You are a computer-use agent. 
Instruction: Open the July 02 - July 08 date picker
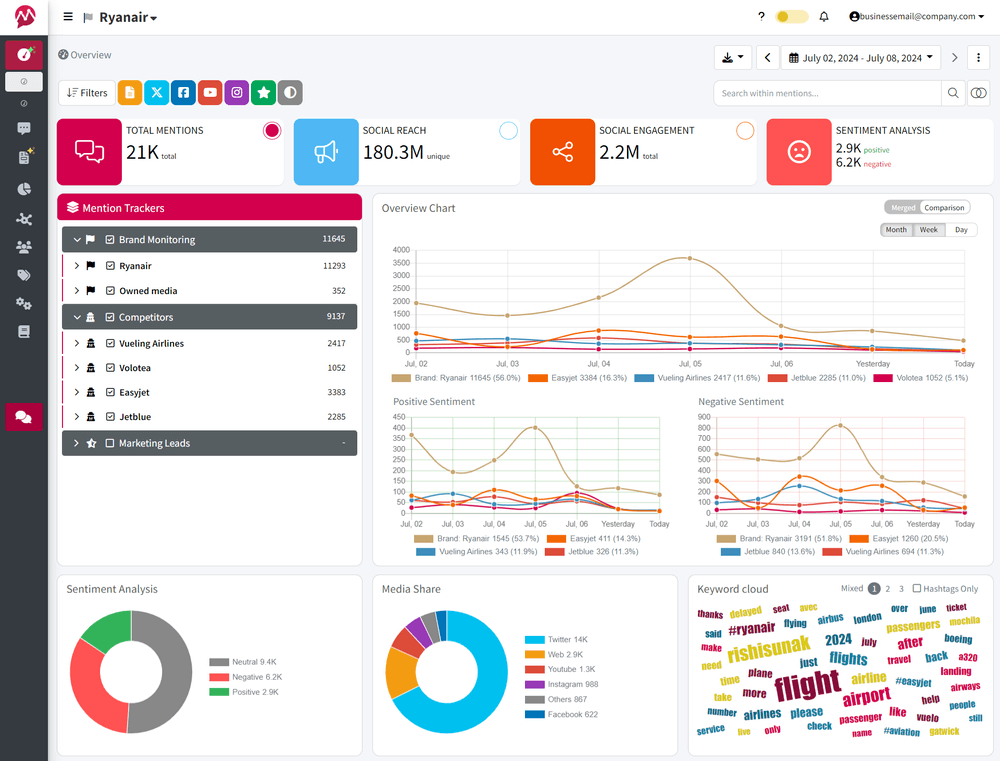point(860,57)
